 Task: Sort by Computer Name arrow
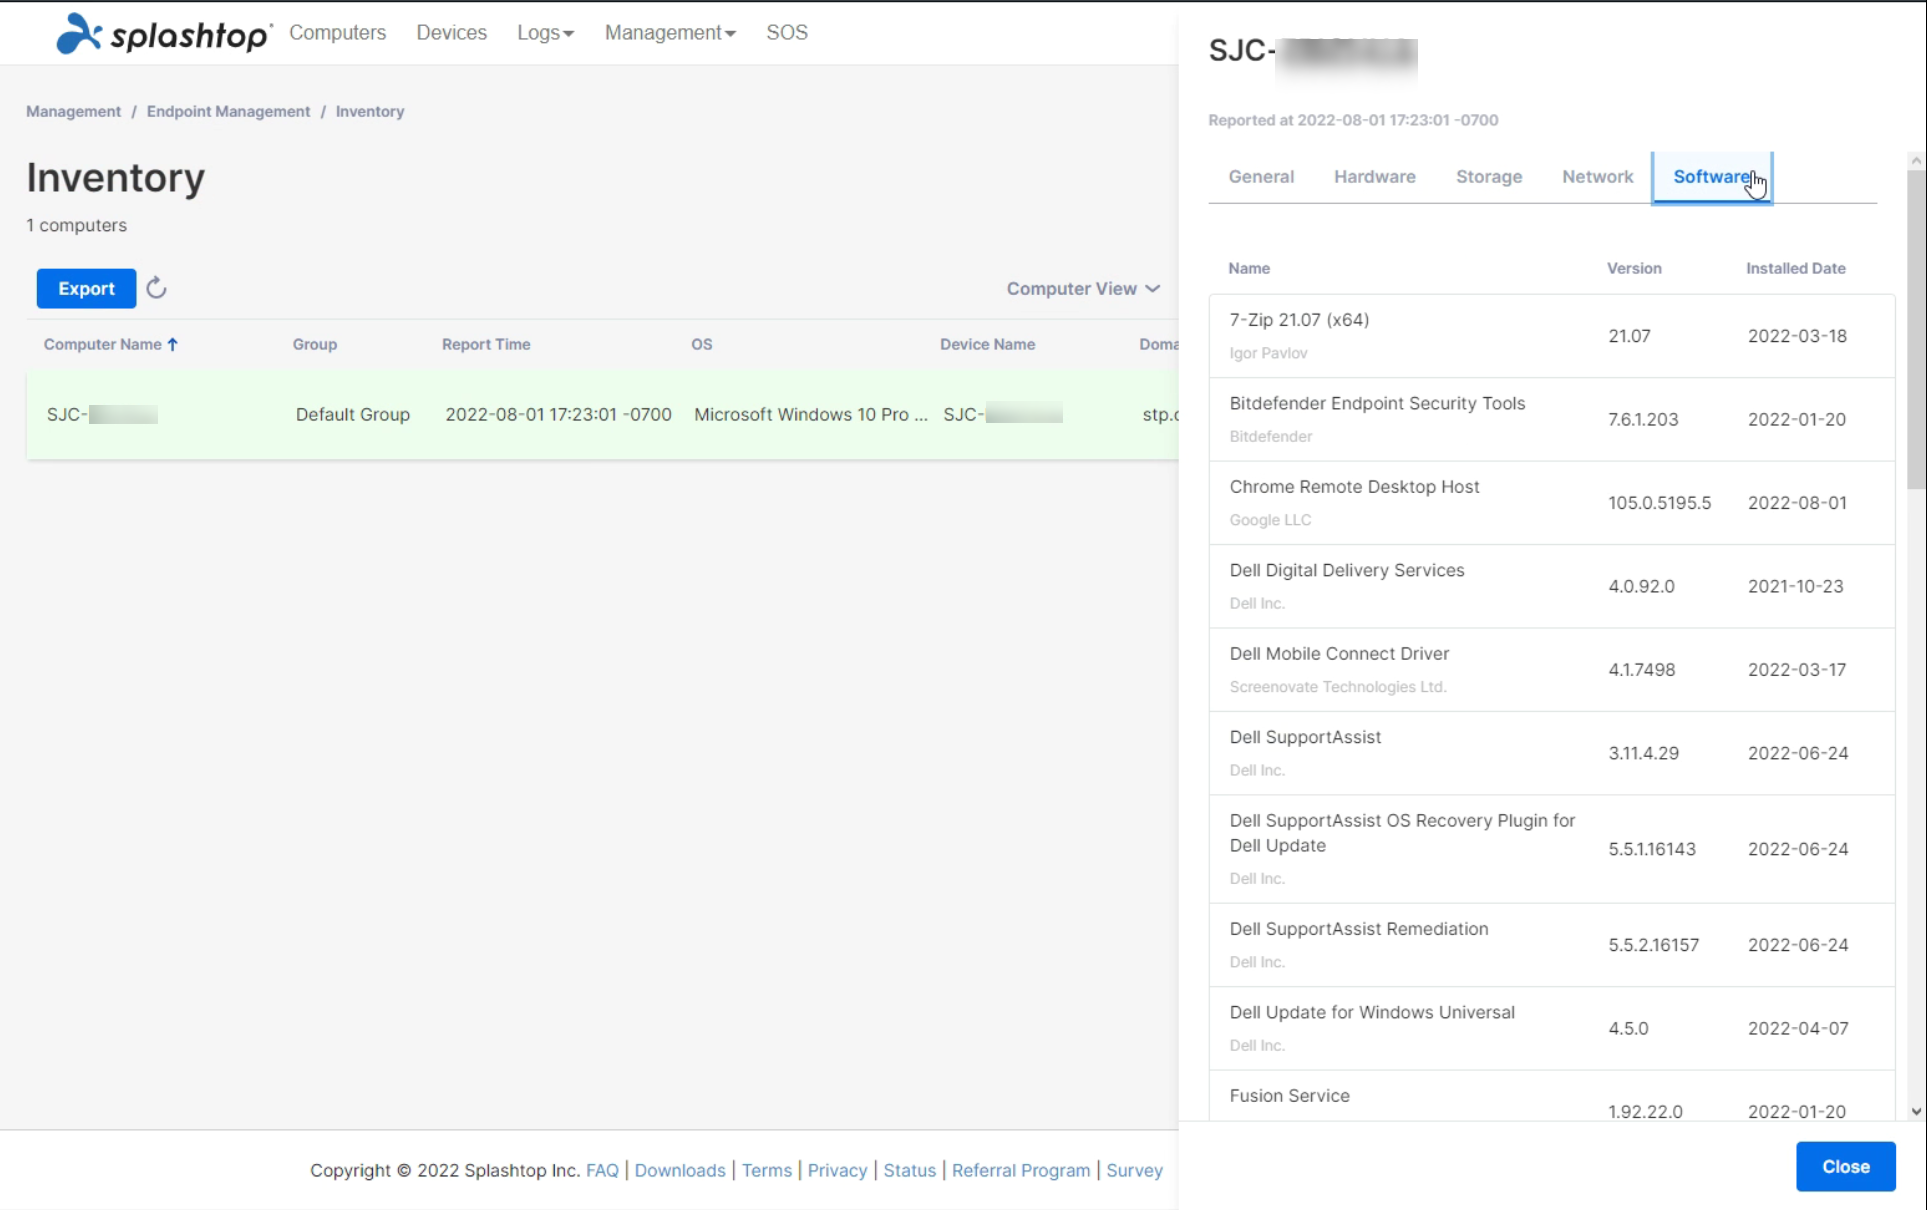173,344
